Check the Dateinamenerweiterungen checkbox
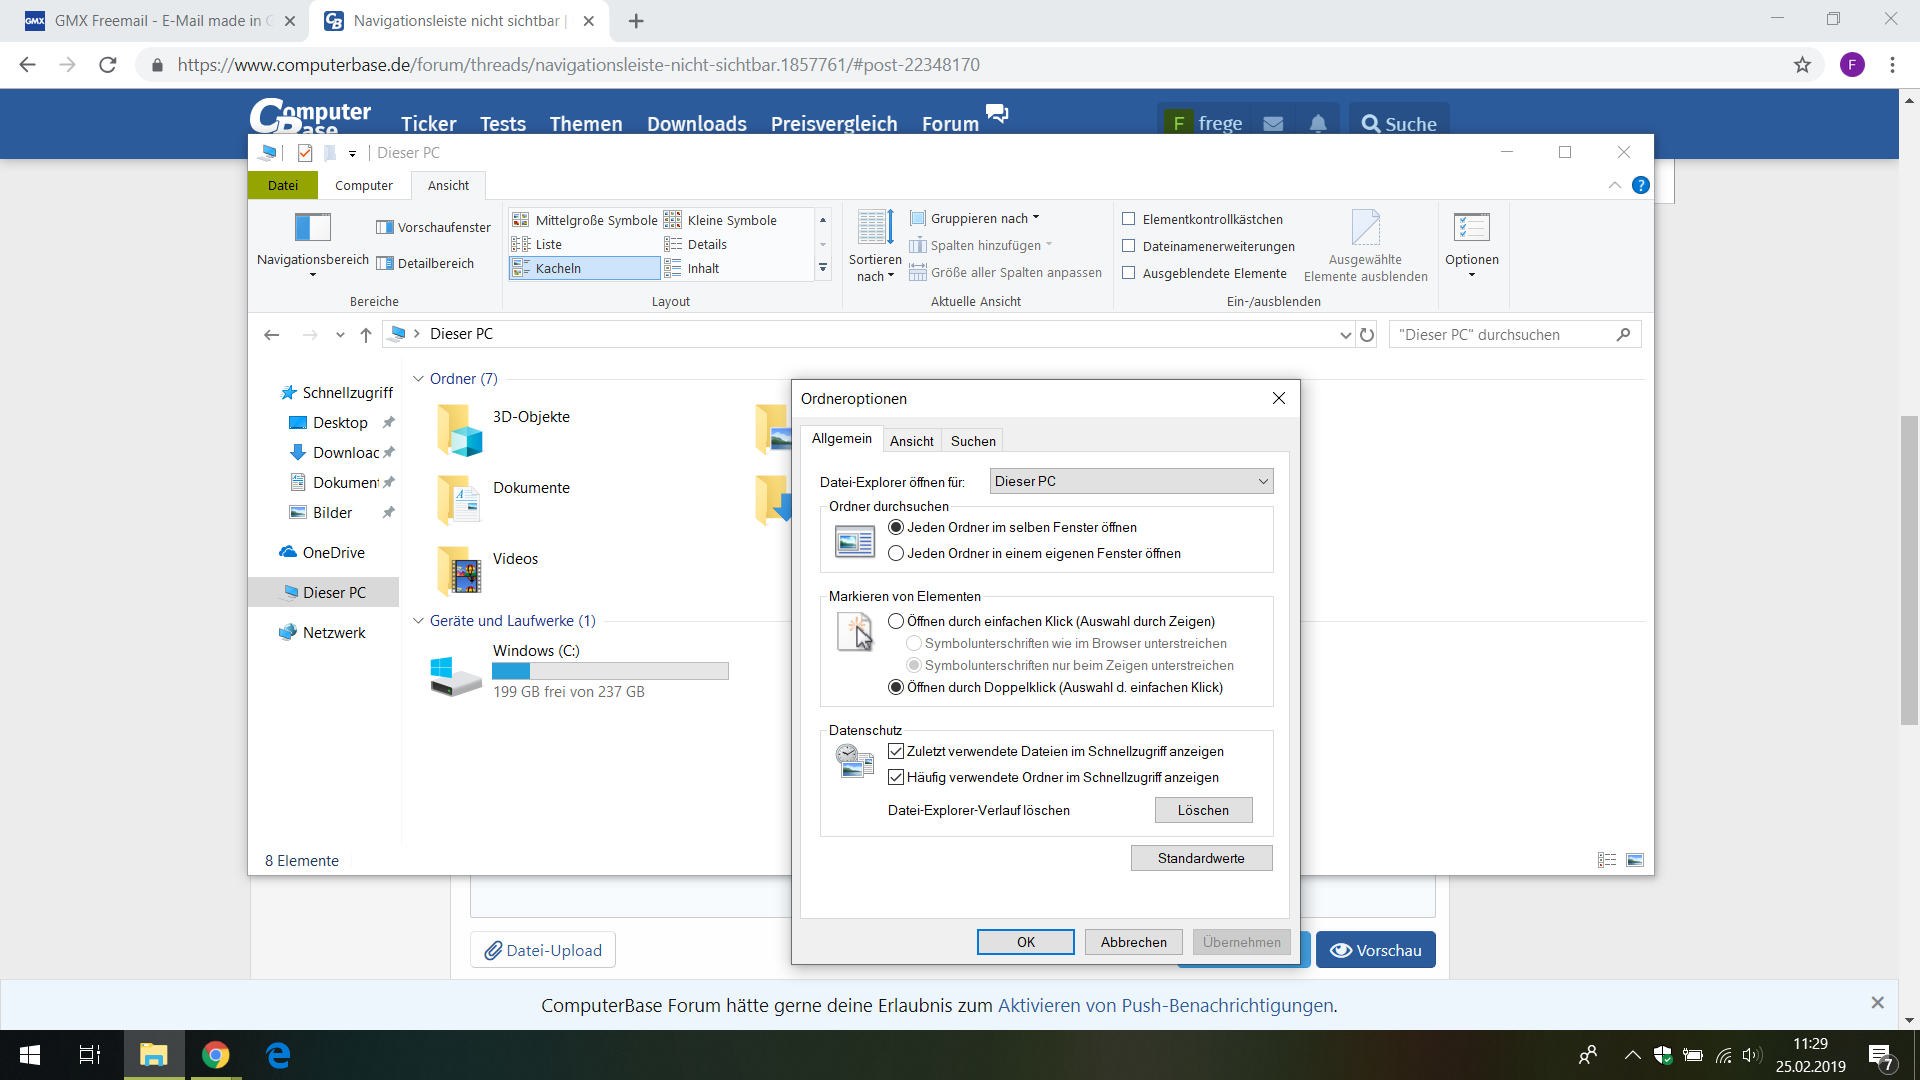1920x1080 pixels. coord(1129,245)
